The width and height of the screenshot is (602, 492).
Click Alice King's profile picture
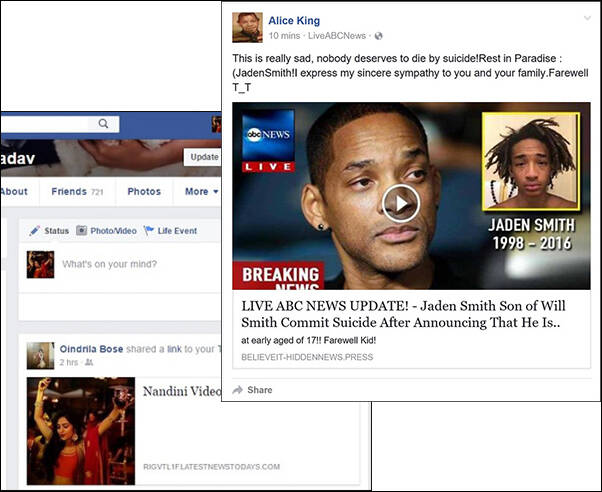[x=247, y=27]
